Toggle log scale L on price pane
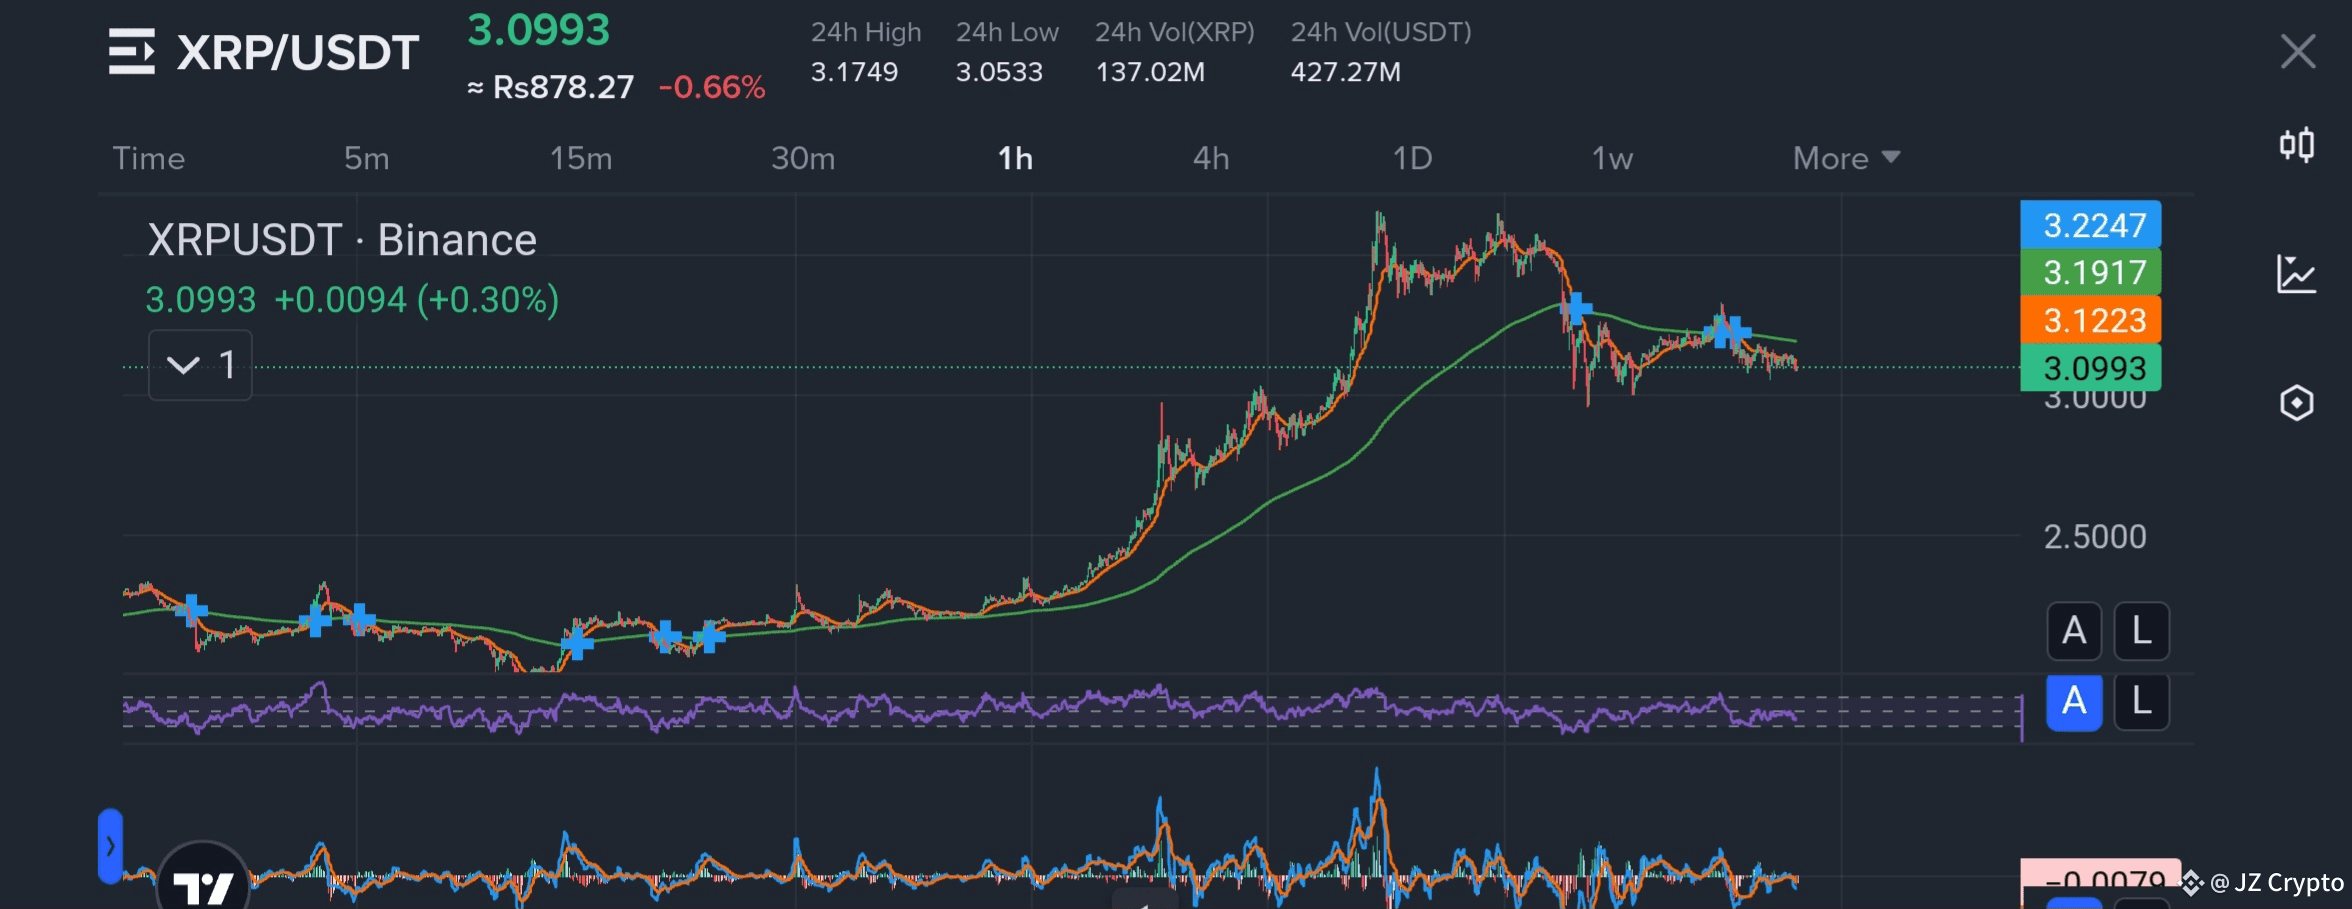This screenshot has height=909, width=2352. click(x=2142, y=631)
